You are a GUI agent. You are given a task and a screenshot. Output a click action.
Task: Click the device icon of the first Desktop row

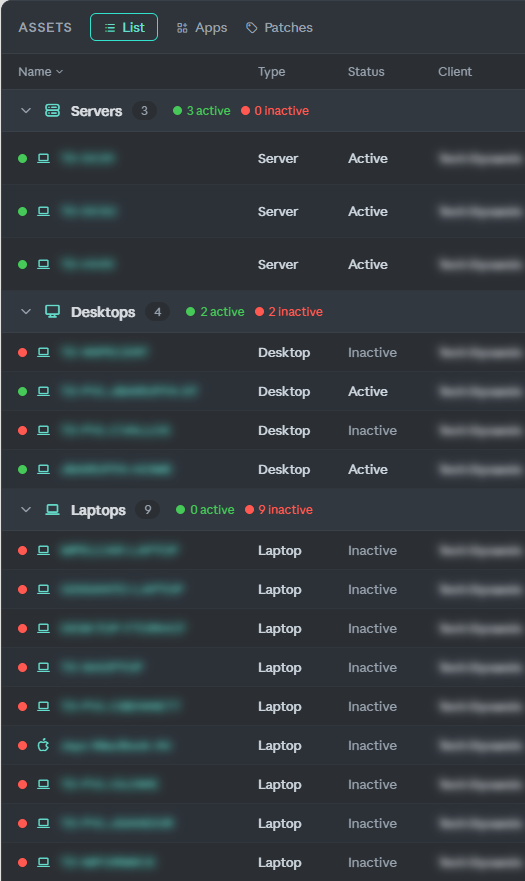point(43,352)
